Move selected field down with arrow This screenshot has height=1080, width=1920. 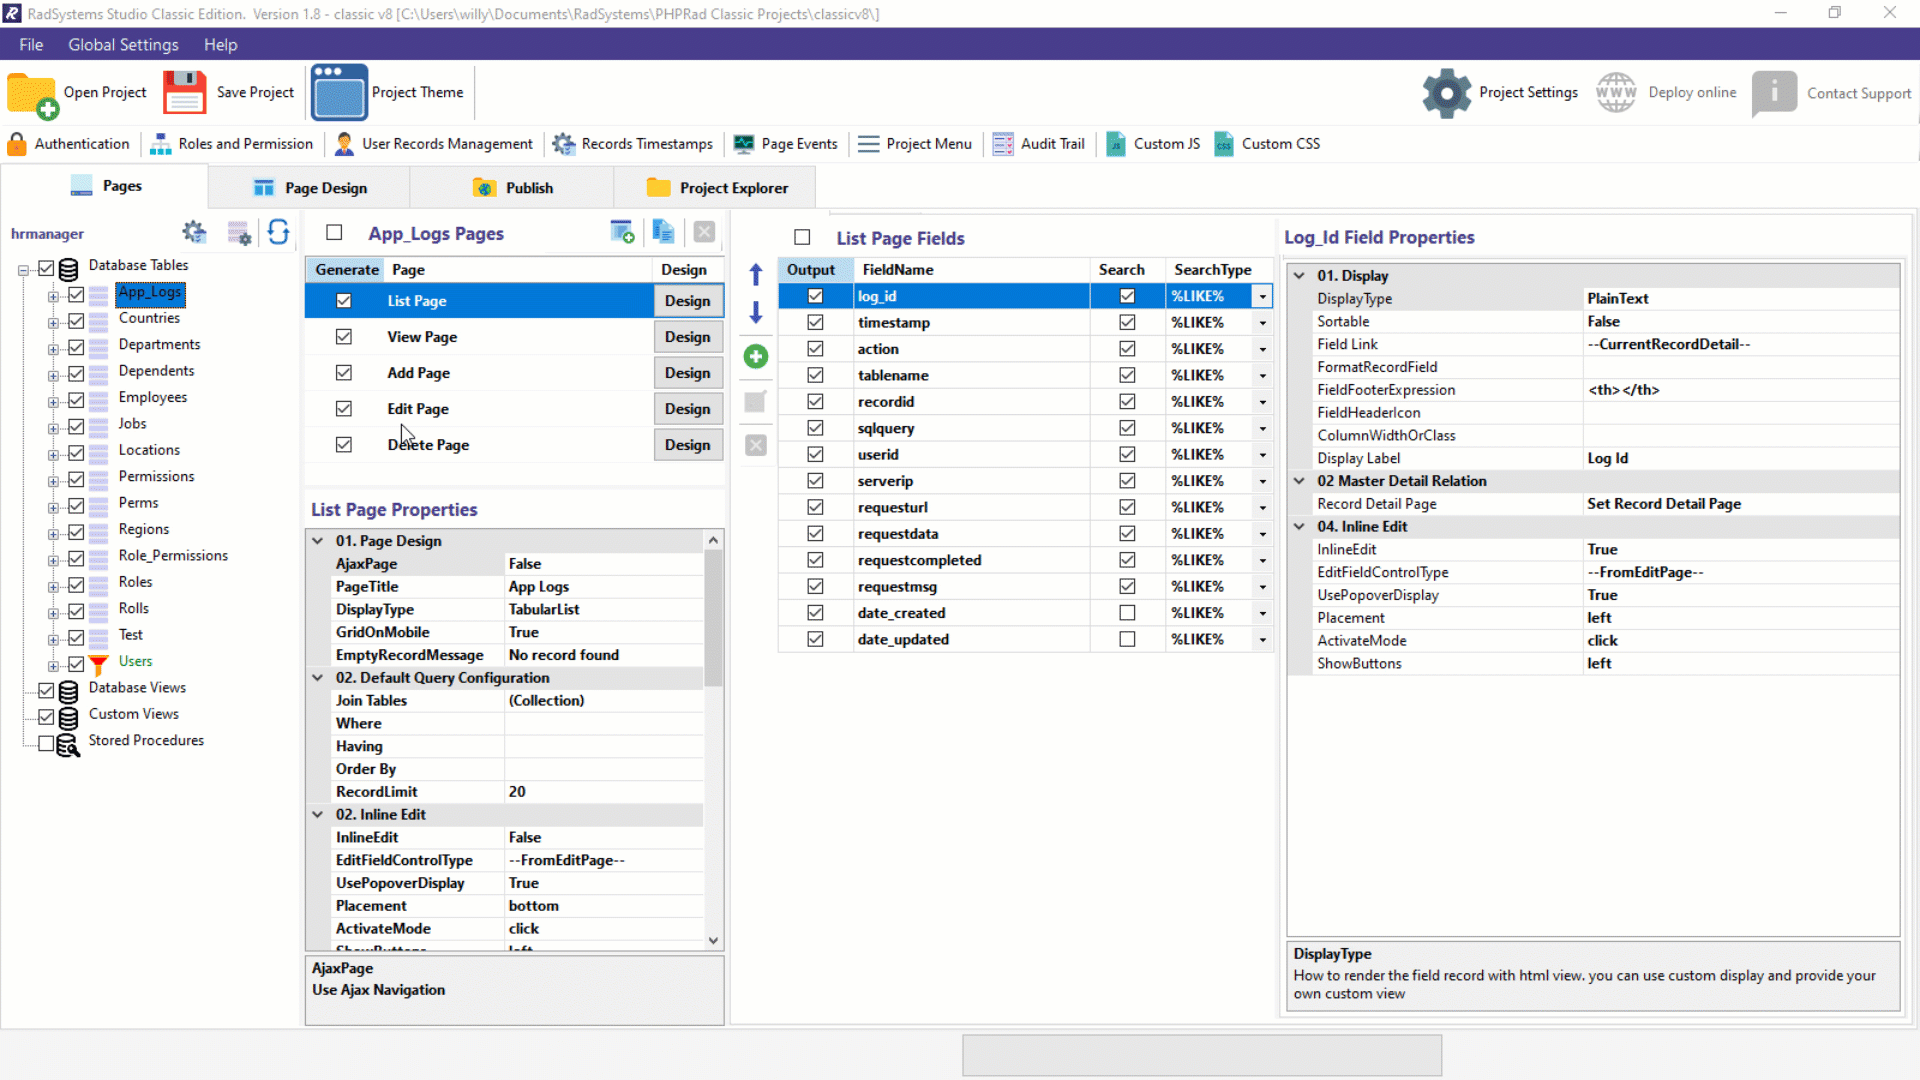[x=756, y=313]
